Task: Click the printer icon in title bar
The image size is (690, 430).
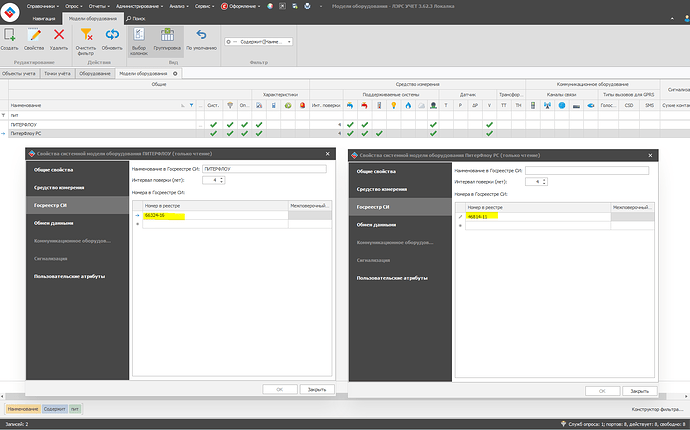Action: coord(307,6)
